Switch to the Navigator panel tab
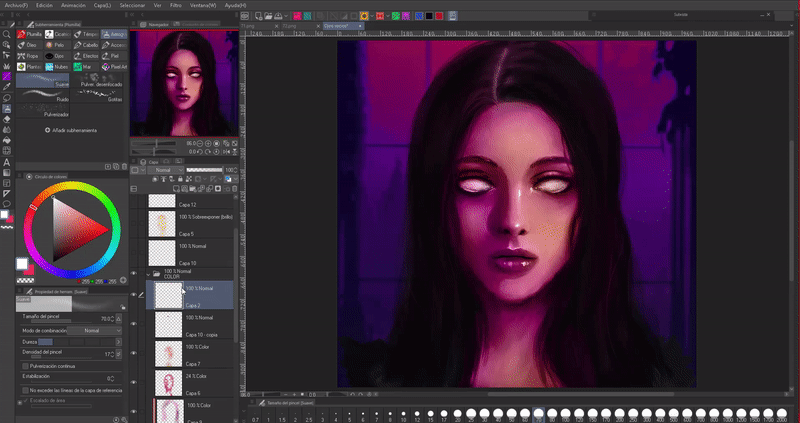Viewport: 800px width, 423px height. pos(158,23)
